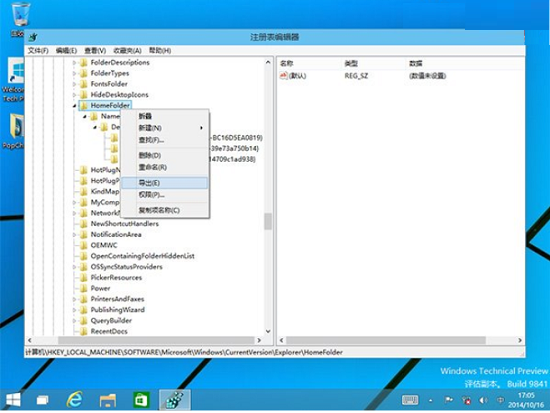Click the volume speaker tray icon
The width and height of the screenshot is (550, 413).
click(x=483, y=400)
